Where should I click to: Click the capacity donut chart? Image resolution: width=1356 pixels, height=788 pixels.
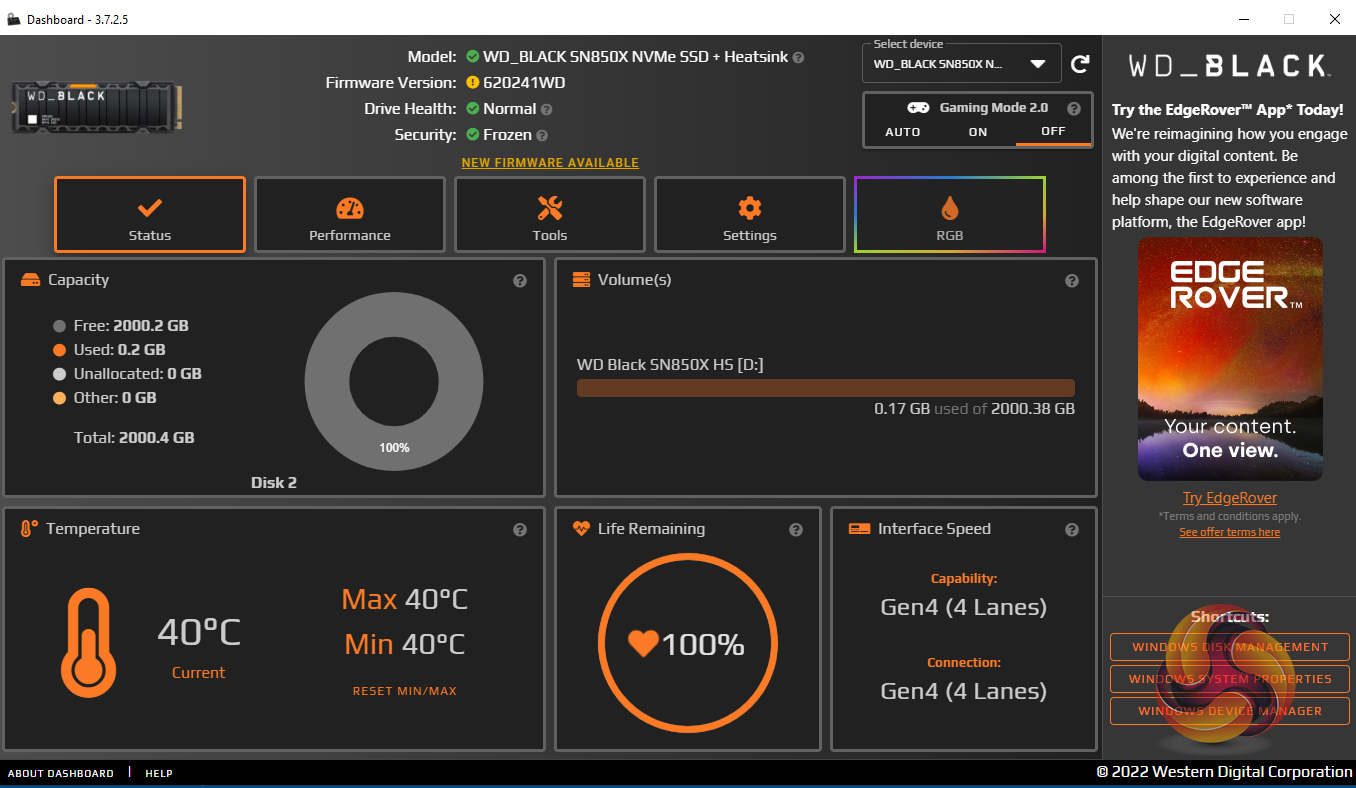394,383
